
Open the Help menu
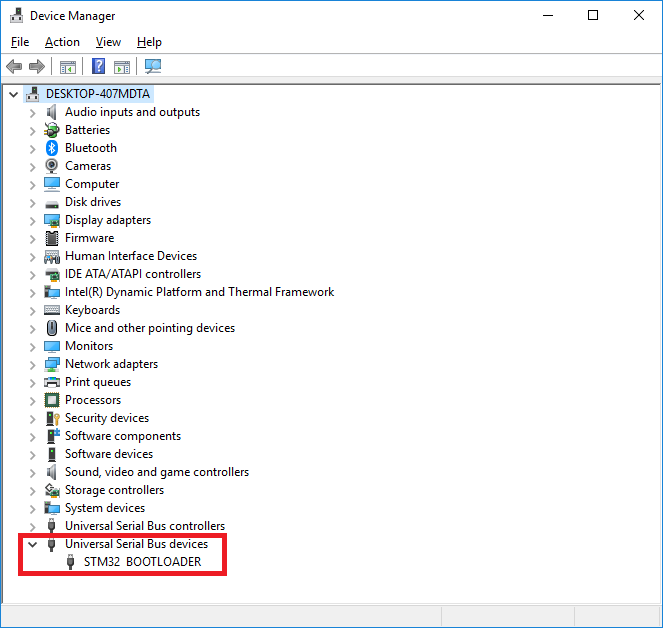click(x=149, y=42)
